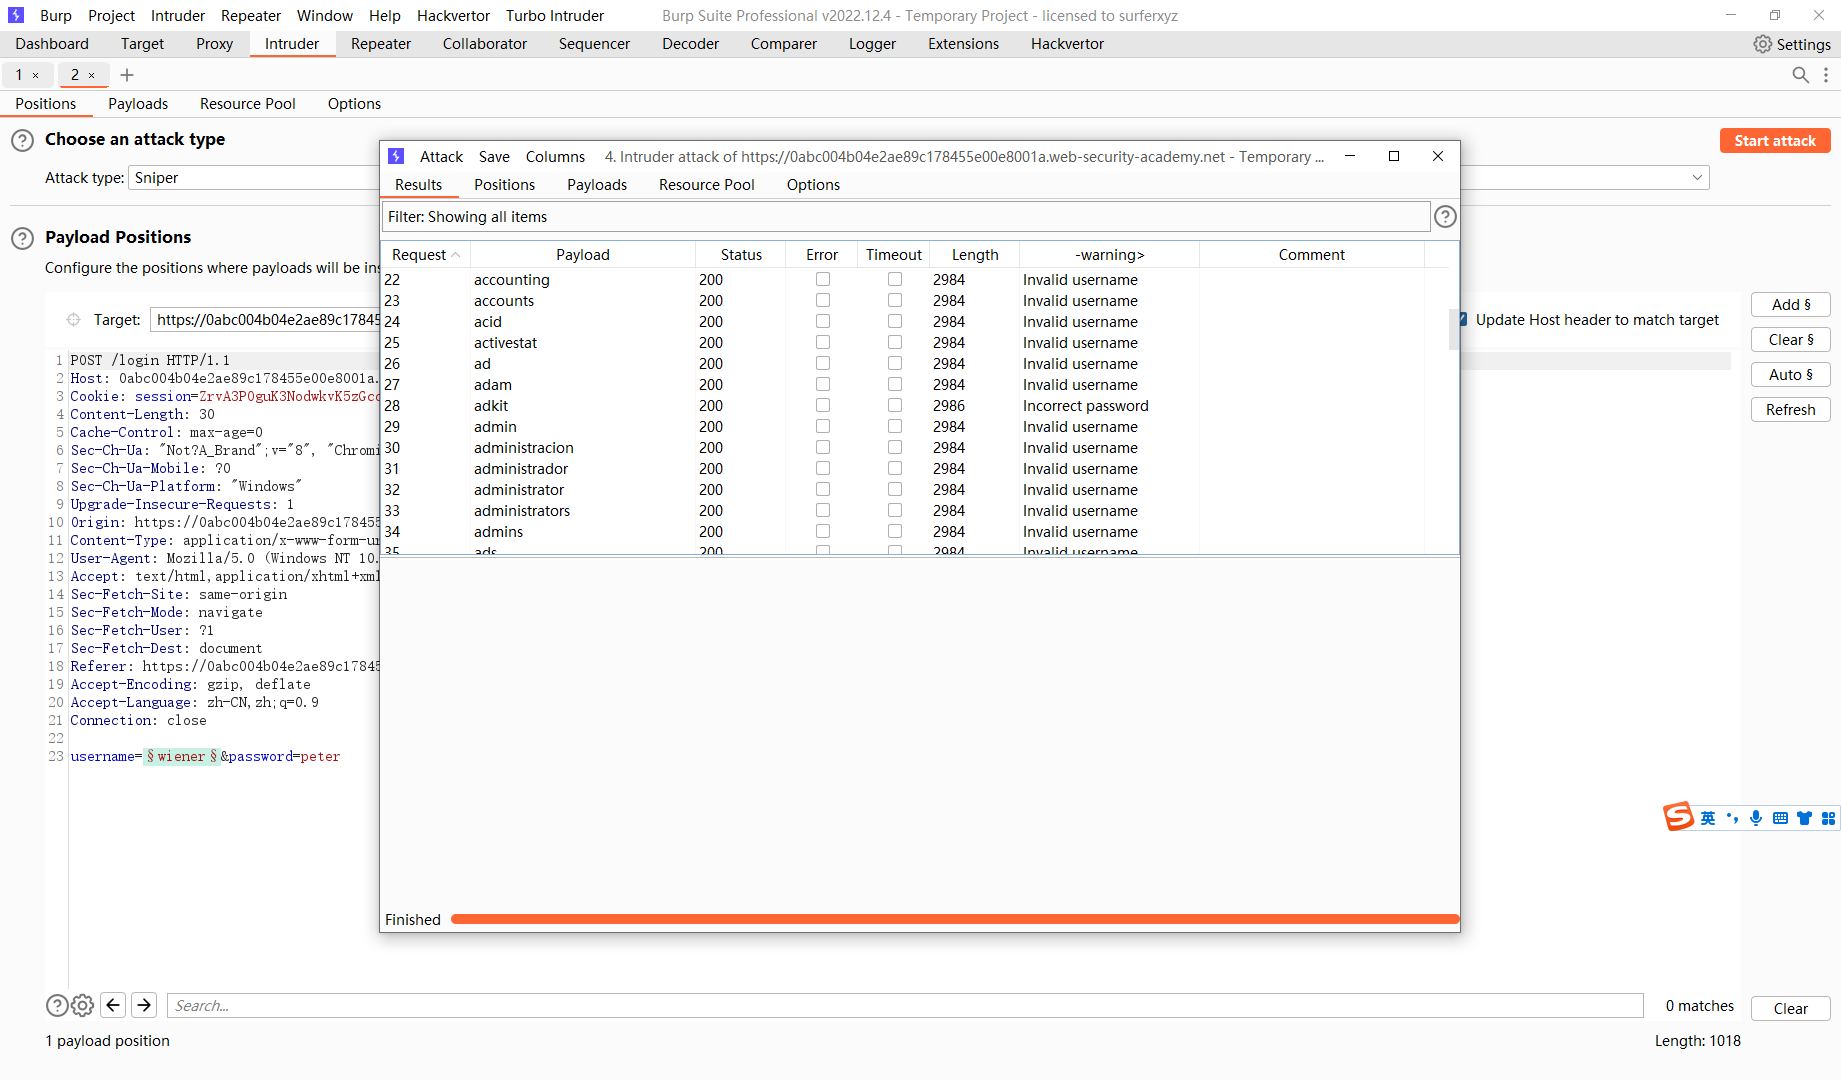
Task: Toggle Sogou punctuation mode icon
Action: [x=1732, y=818]
